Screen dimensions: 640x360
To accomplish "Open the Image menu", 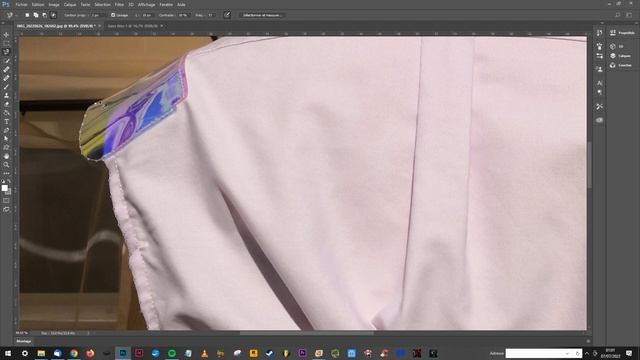I will (x=54, y=4).
